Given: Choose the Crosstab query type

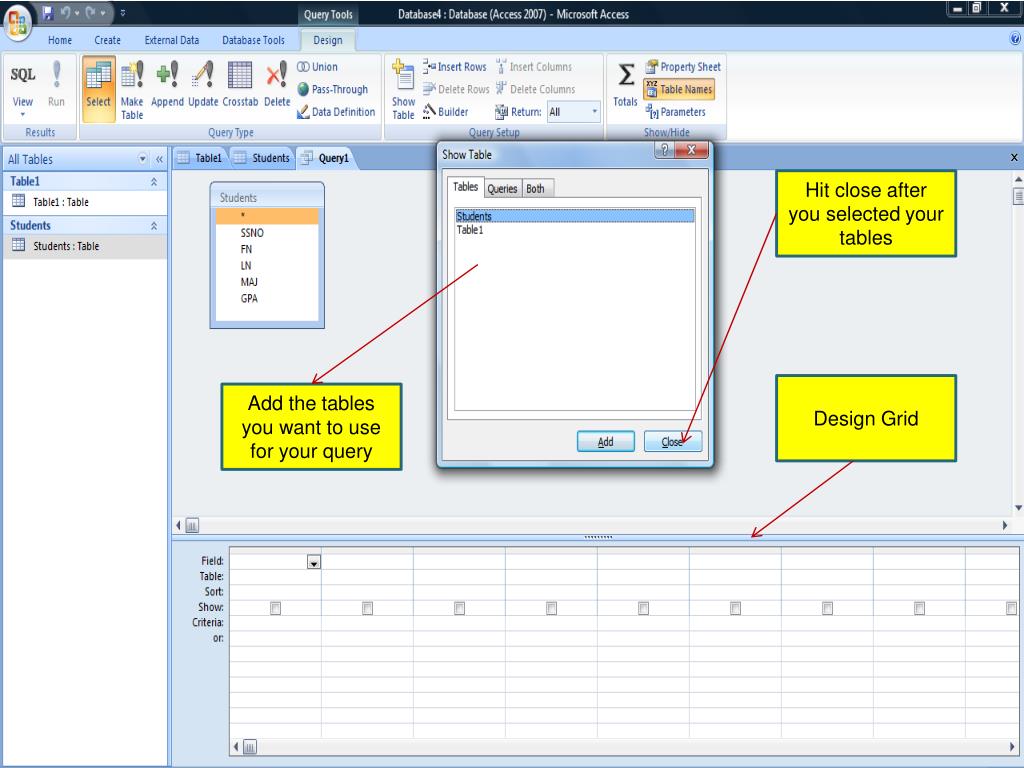Looking at the screenshot, I should 240,84.
